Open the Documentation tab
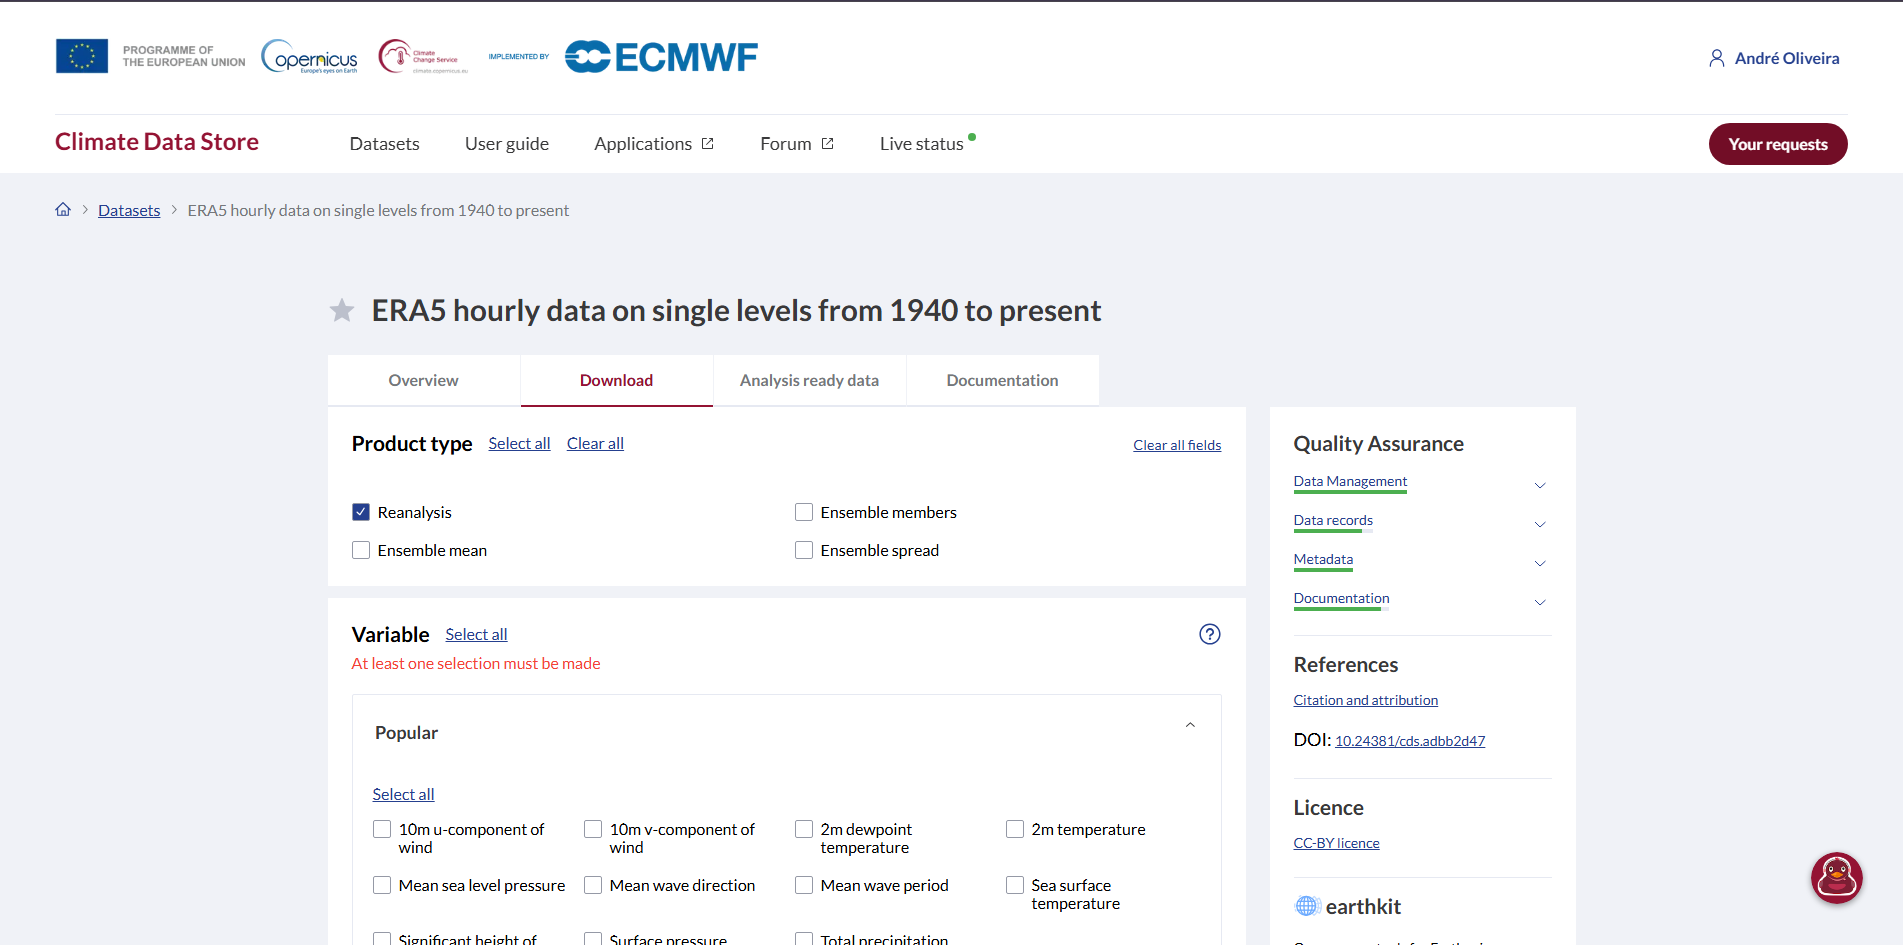Viewport: 1903px width, 945px height. [x=1003, y=380]
